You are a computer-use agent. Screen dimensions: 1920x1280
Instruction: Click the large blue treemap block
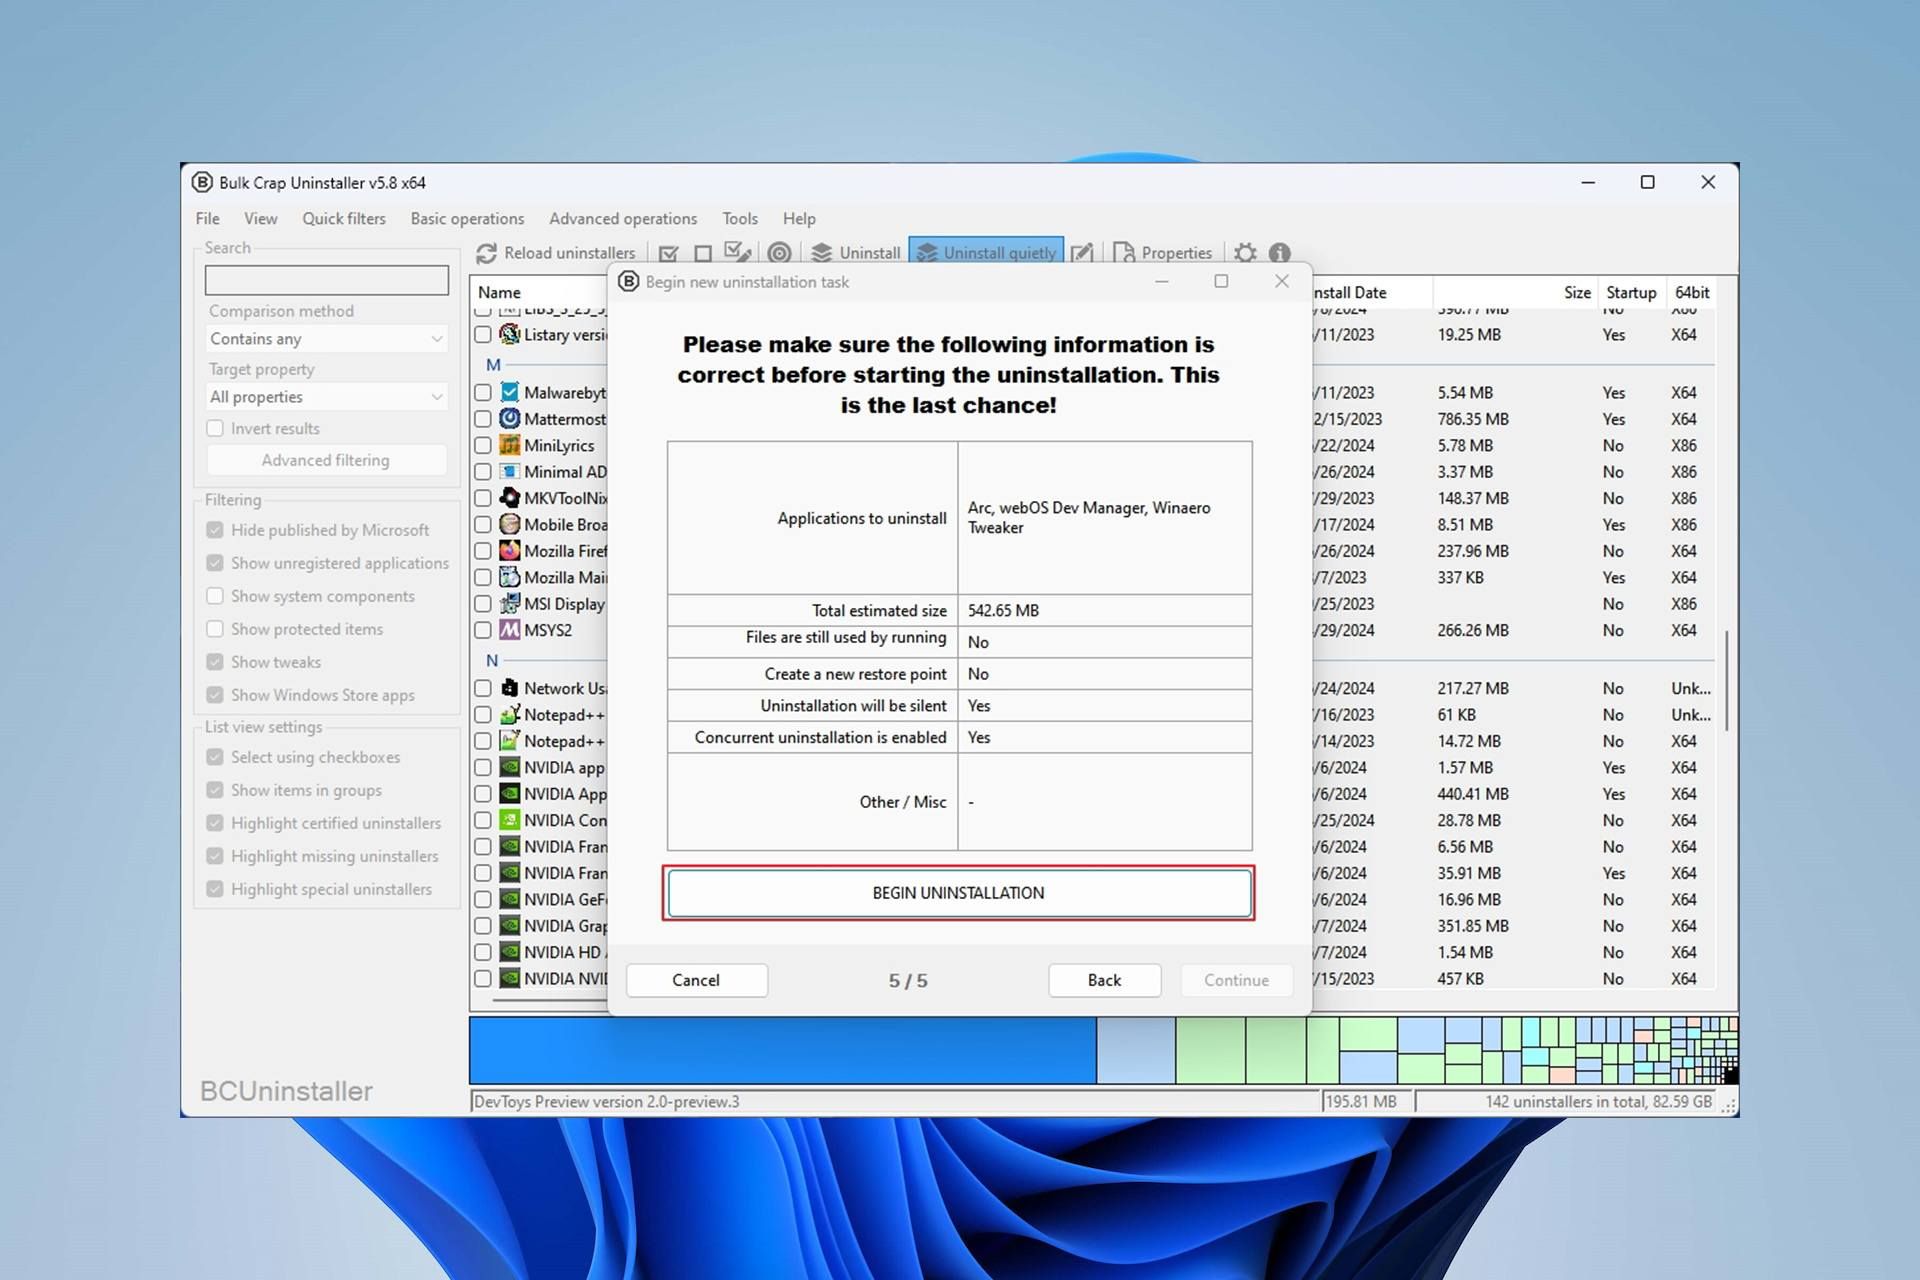pyautogui.click(x=783, y=1050)
